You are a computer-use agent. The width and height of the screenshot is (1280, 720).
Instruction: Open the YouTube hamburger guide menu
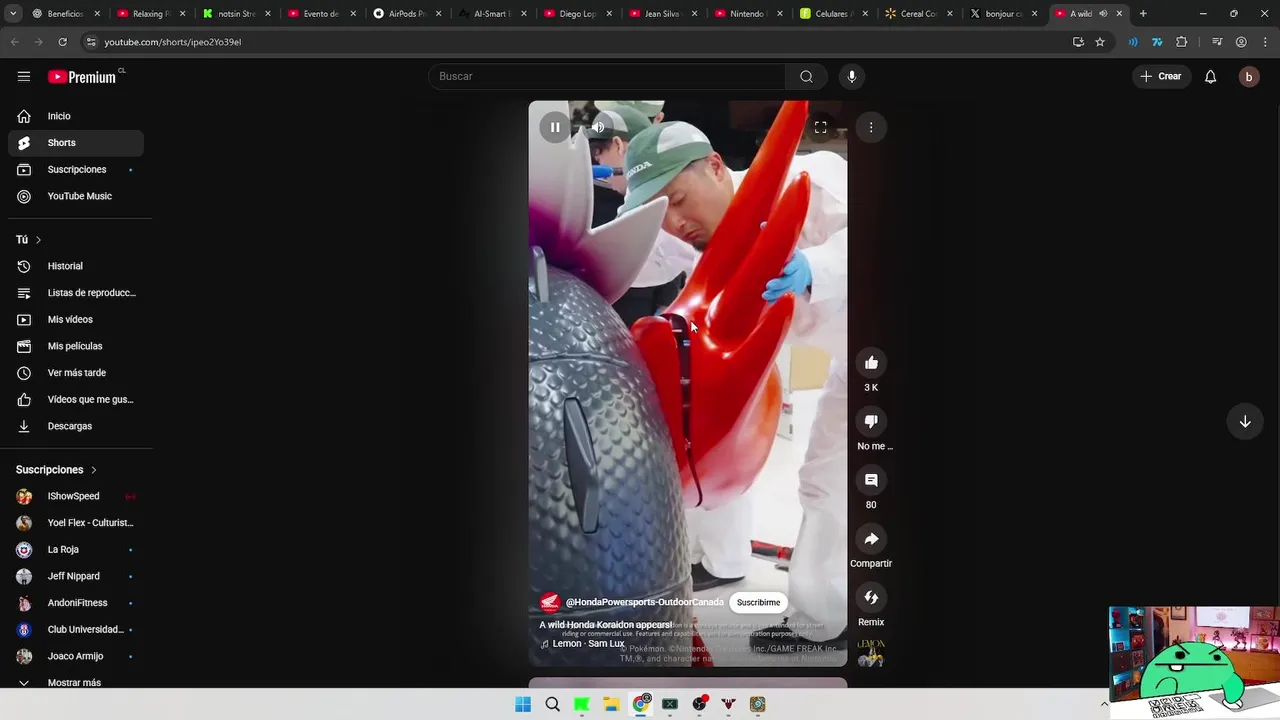coord(24,76)
